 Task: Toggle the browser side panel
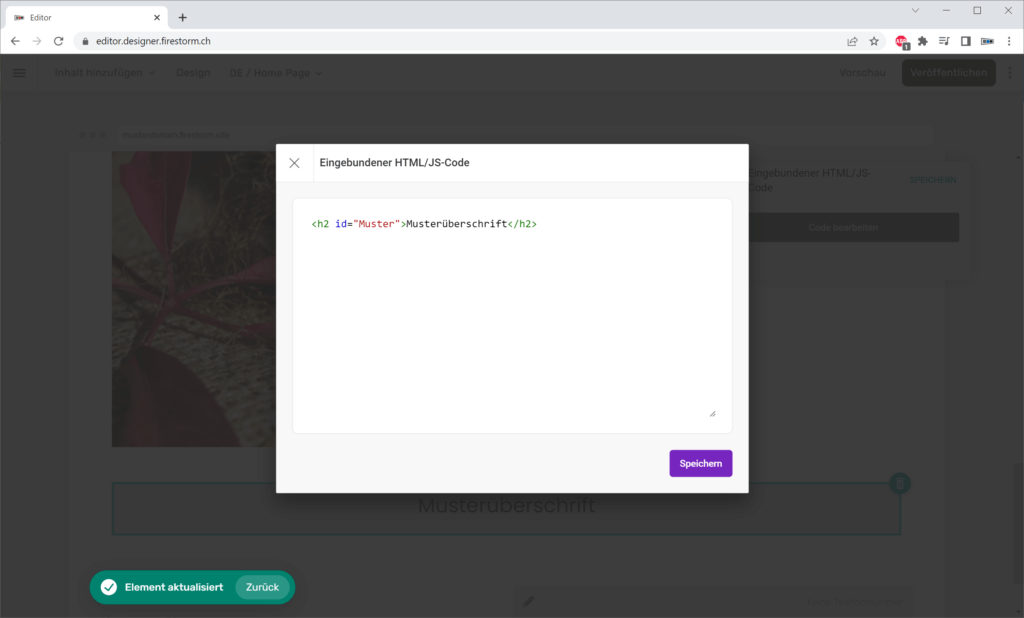coord(965,41)
